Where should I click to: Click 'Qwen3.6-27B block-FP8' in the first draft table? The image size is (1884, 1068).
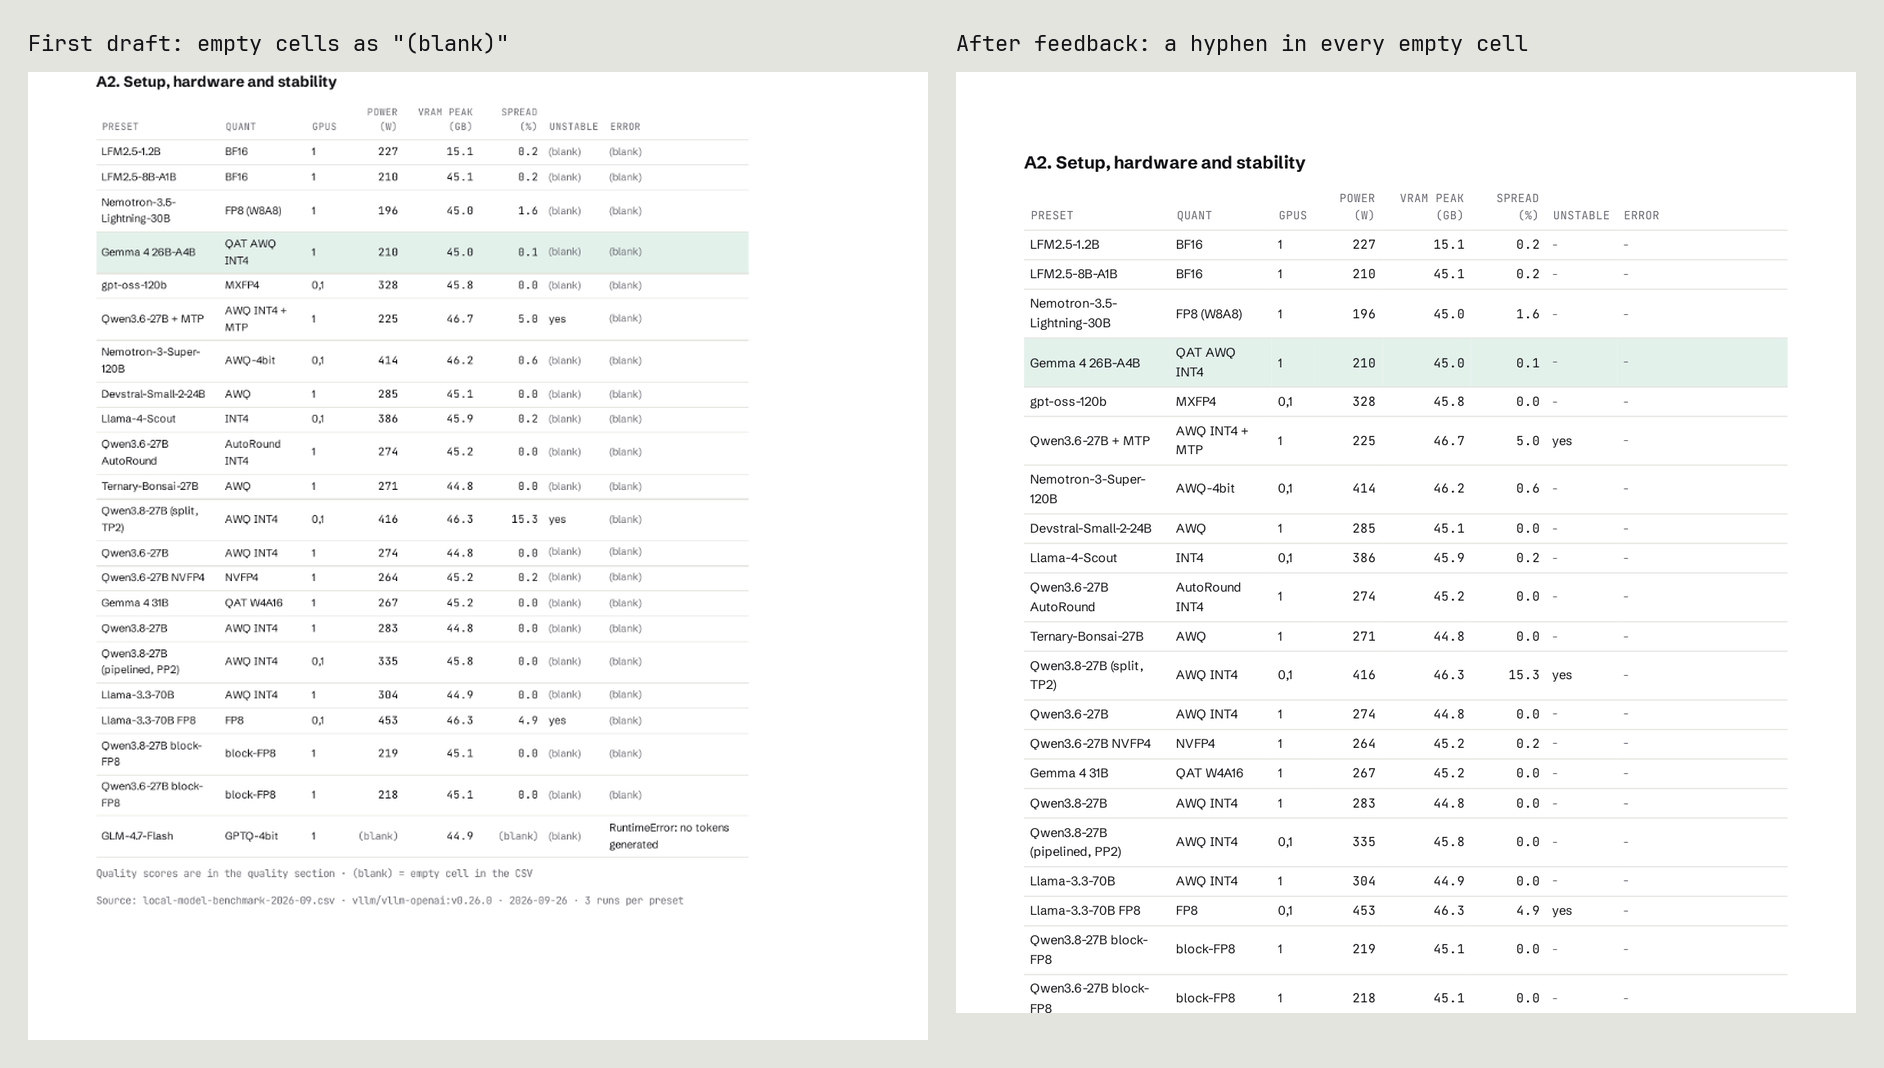(151, 795)
